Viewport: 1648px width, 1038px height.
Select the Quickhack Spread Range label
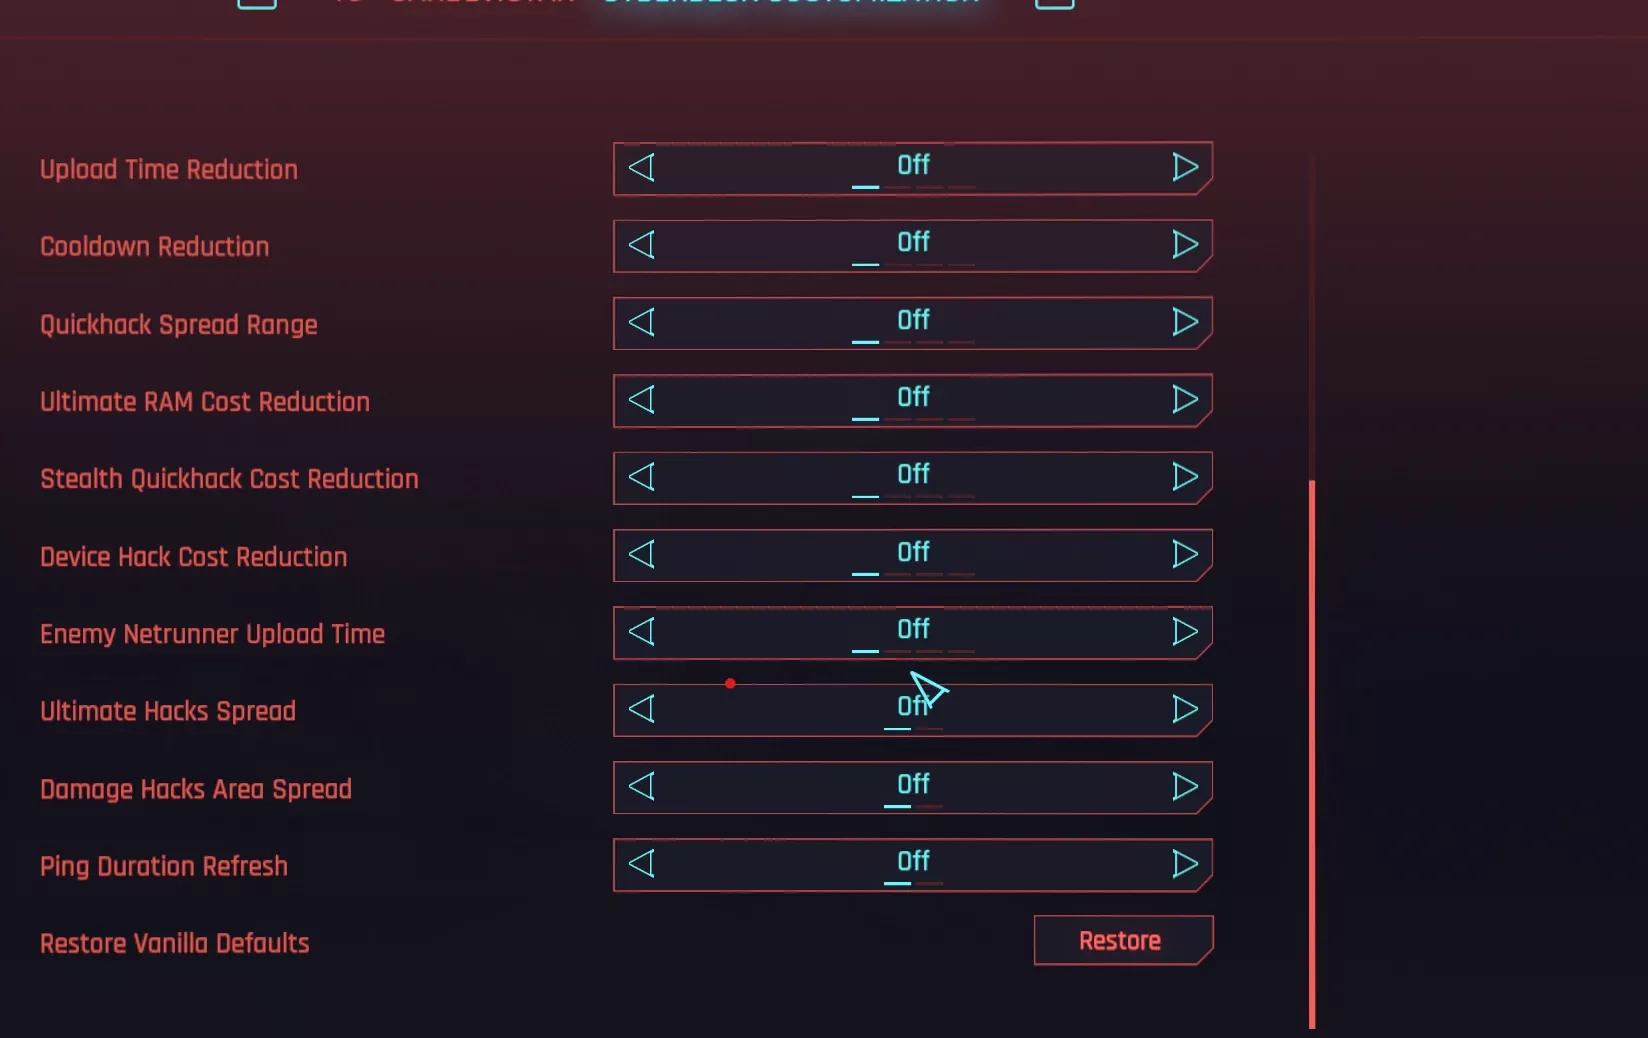(179, 325)
